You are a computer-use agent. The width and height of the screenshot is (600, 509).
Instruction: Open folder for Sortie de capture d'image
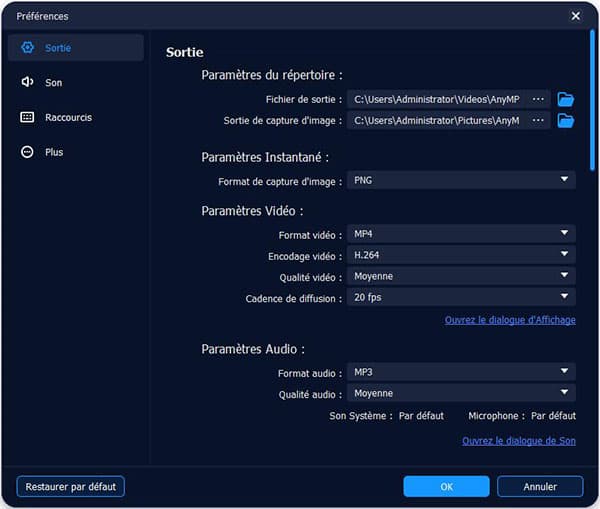[566, 121]
